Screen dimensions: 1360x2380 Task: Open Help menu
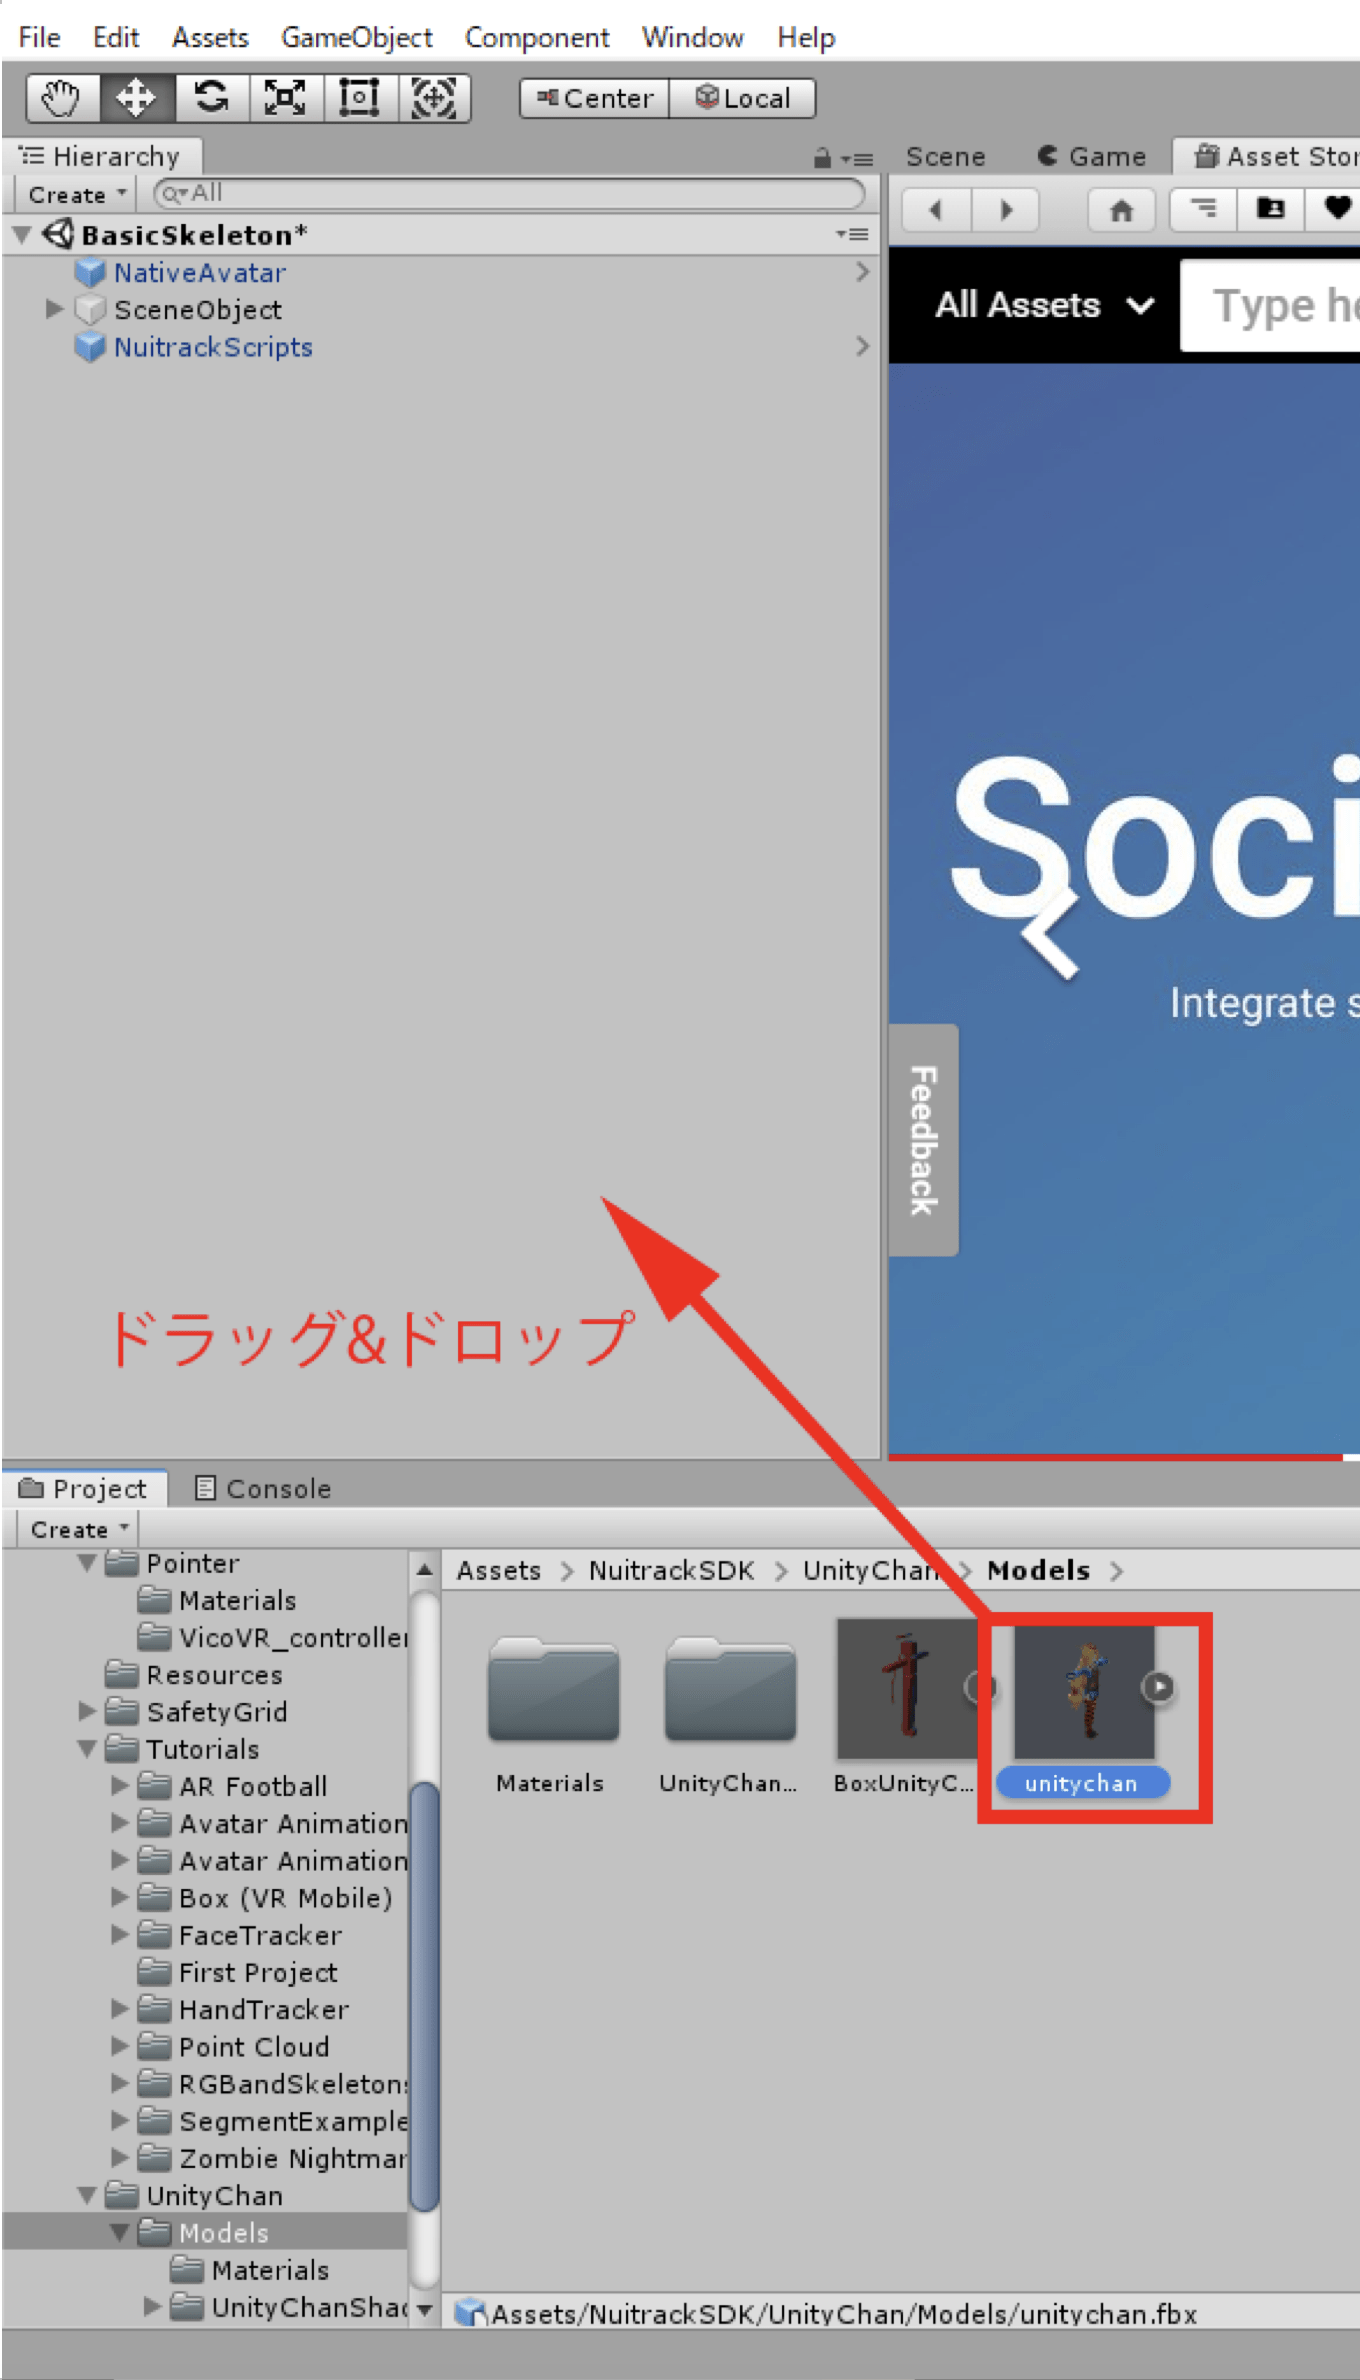pos(806,38)
